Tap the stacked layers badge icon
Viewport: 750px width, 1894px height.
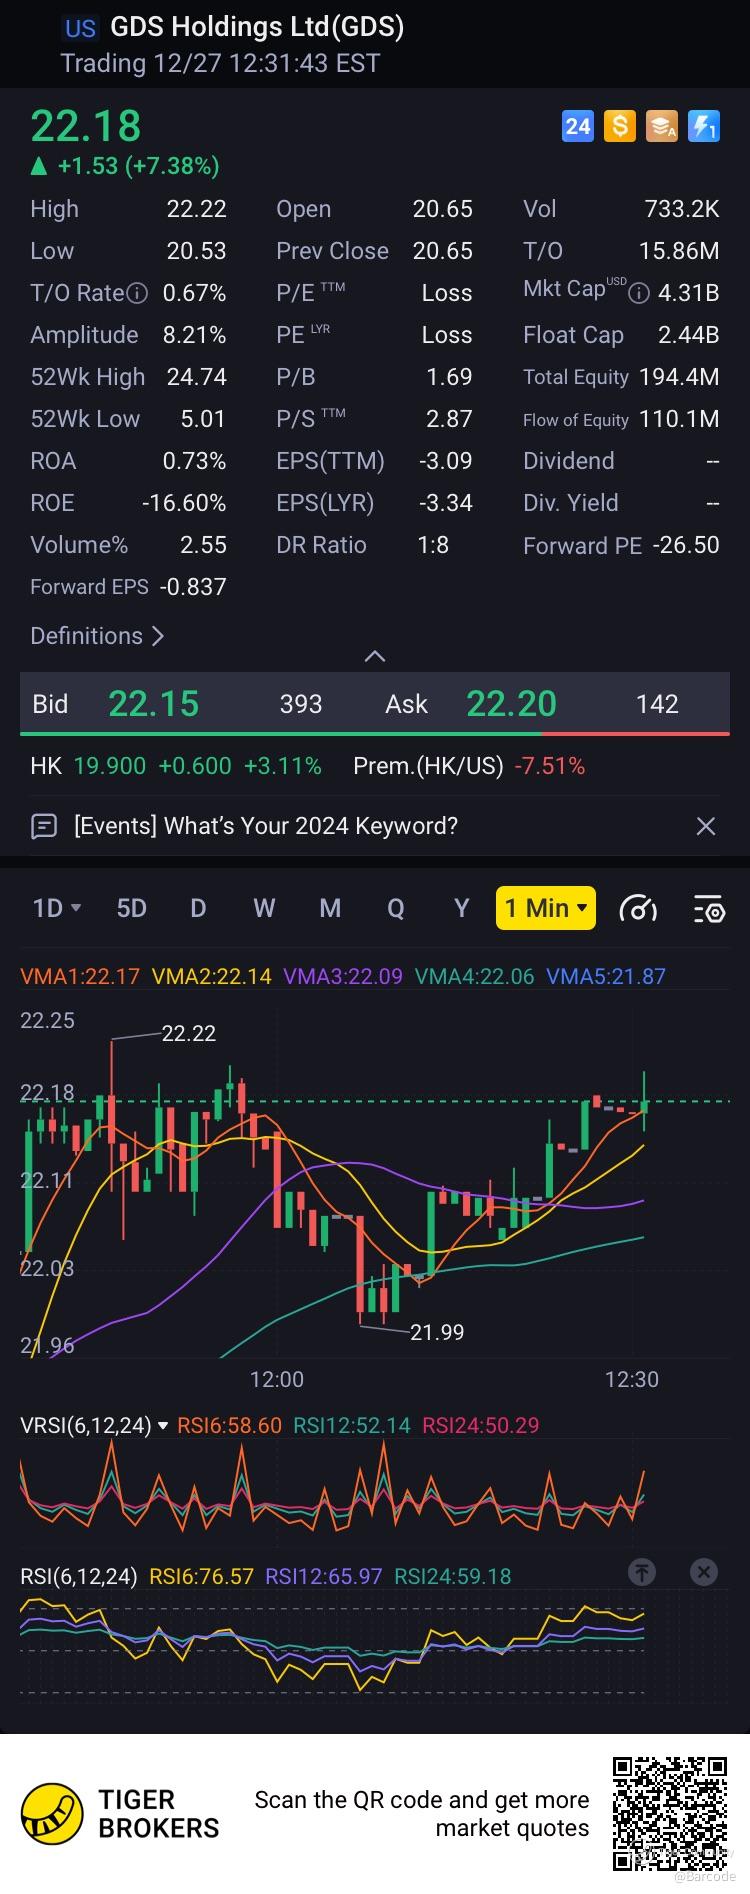(662, 126)
